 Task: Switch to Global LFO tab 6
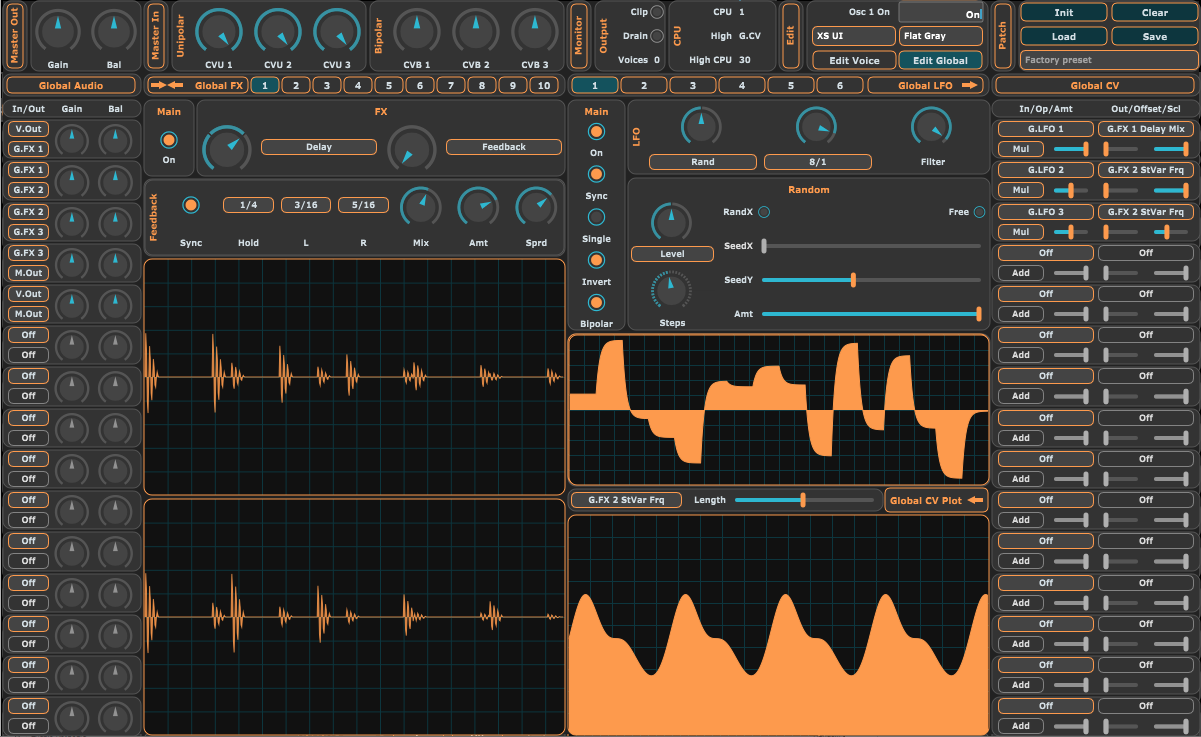click(x=839, y=85)
